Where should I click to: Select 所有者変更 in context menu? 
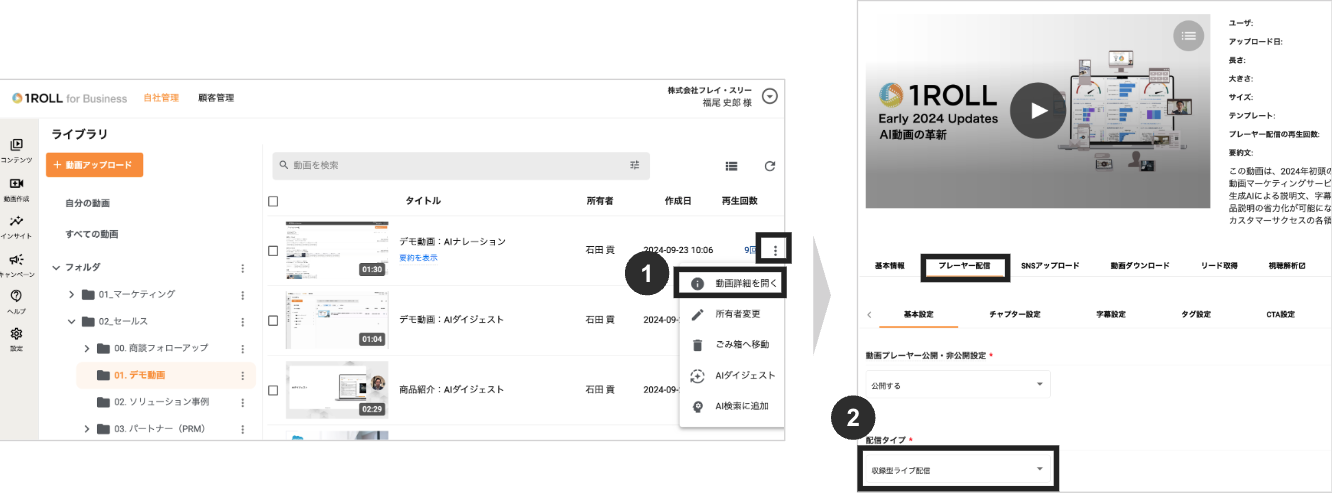pyautogui.click(x=731, y=314)
